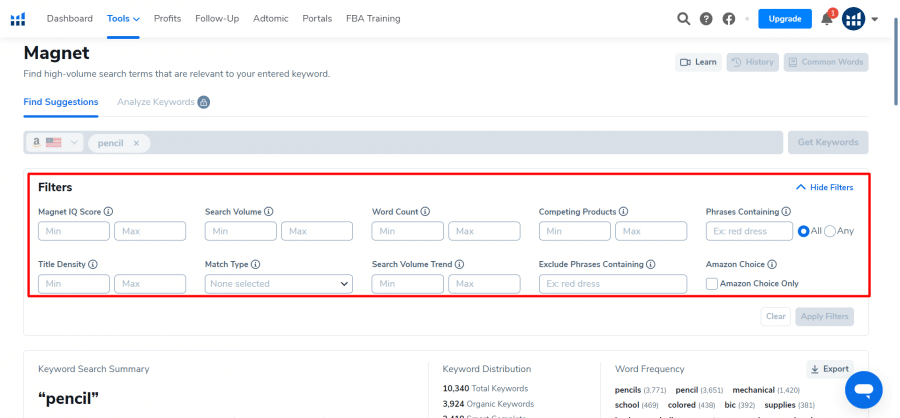Click the lock icon beside Analyze Keywords

tap(204, 102)
